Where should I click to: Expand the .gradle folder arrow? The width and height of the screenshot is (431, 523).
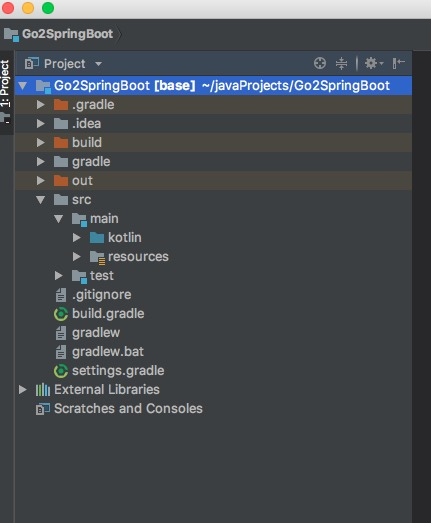40,105
